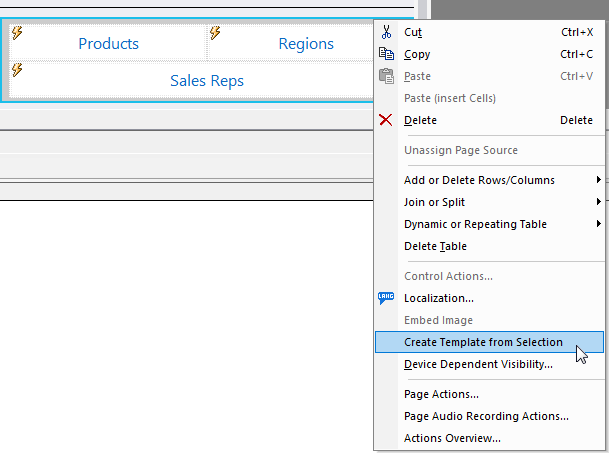The height and width of the screenshot is (455, 609).
Task: Click the Regions link in table
Action: (306, 44)
